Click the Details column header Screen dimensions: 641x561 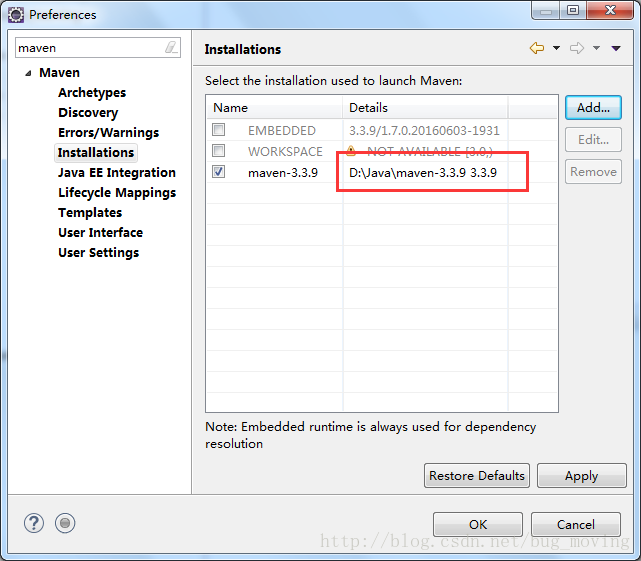425,108
